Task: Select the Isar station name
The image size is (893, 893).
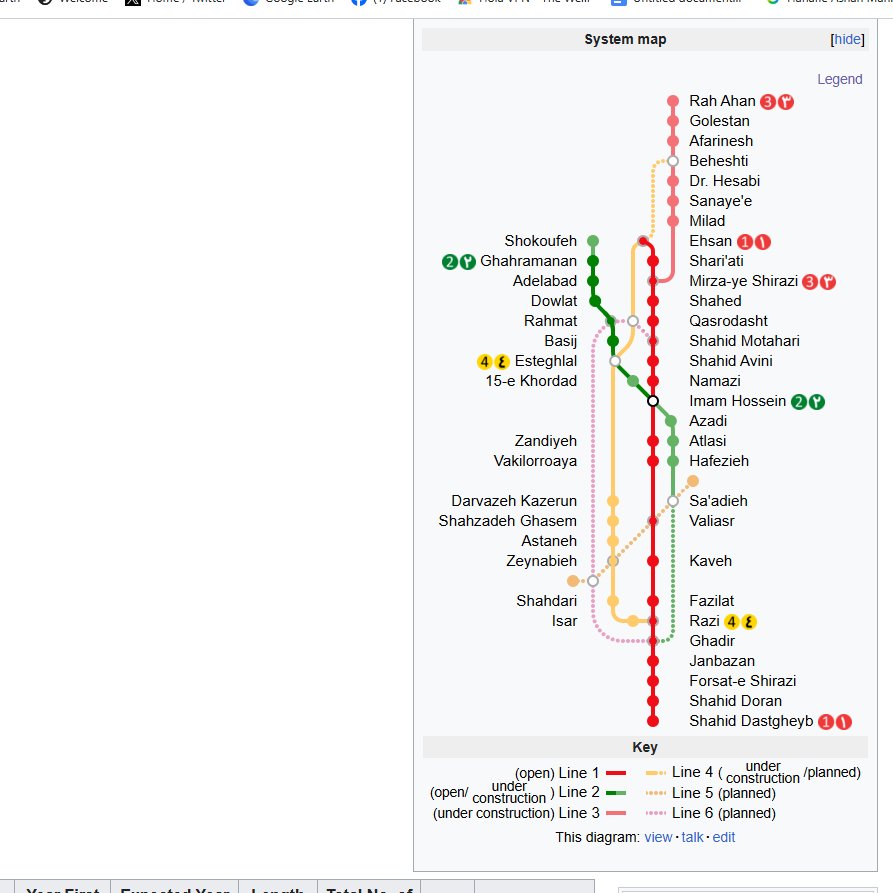Action: pos(564,621)
